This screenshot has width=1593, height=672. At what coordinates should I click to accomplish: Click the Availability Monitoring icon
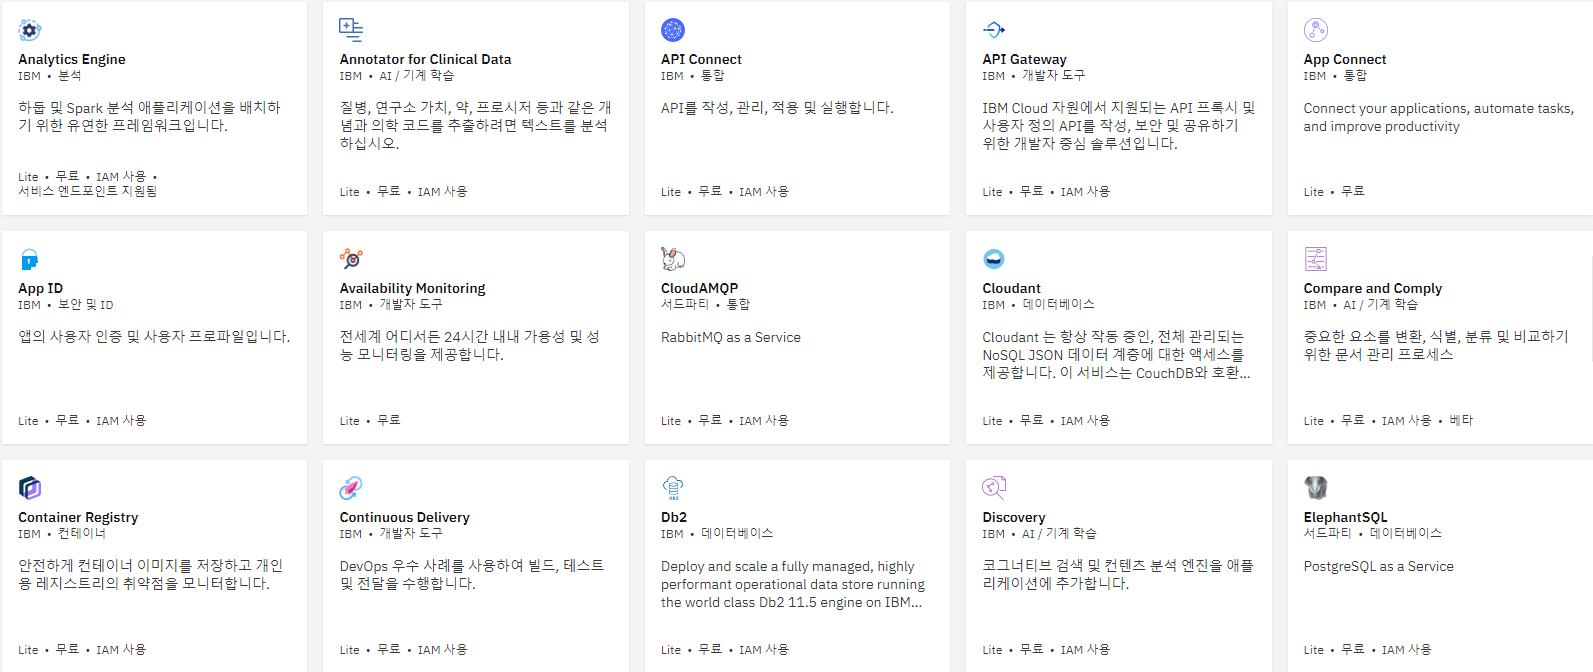(351, 259)
